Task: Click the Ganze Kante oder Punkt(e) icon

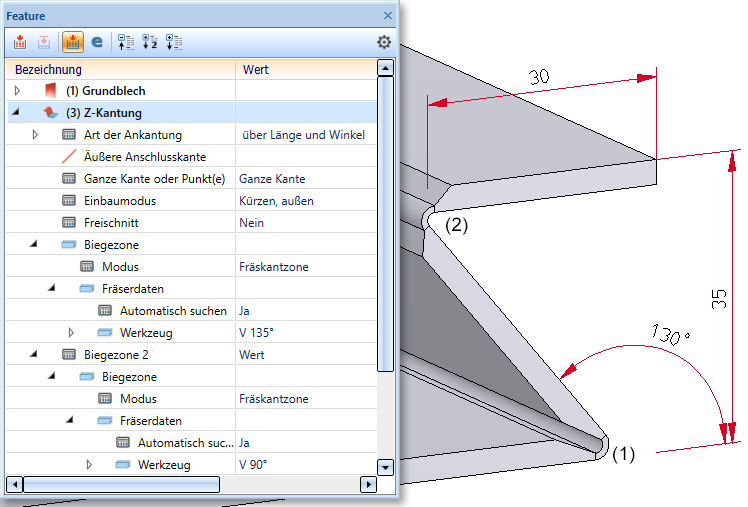Action: pyautogui.click(x=69, y=178)
